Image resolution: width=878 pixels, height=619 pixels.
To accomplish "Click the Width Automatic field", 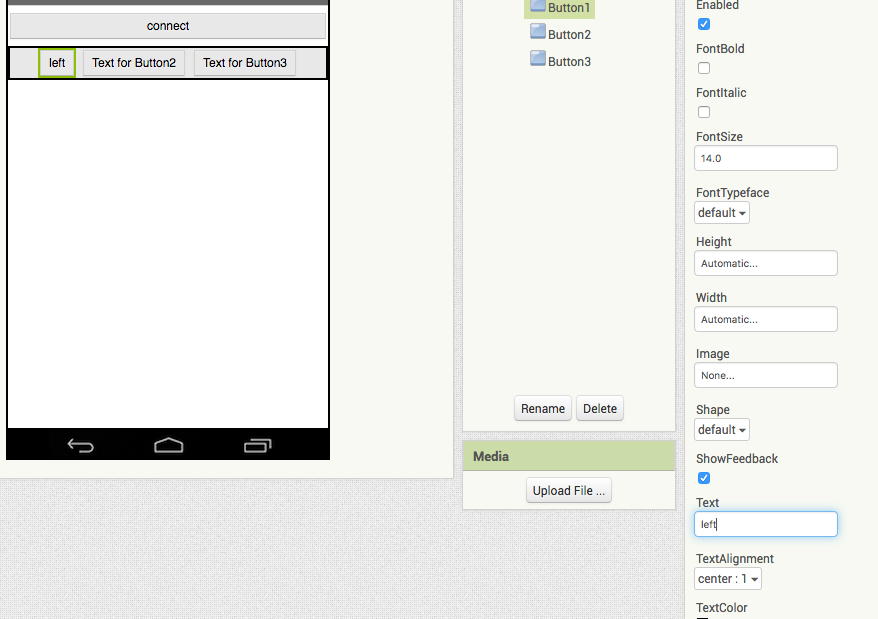I will (766, 319).
